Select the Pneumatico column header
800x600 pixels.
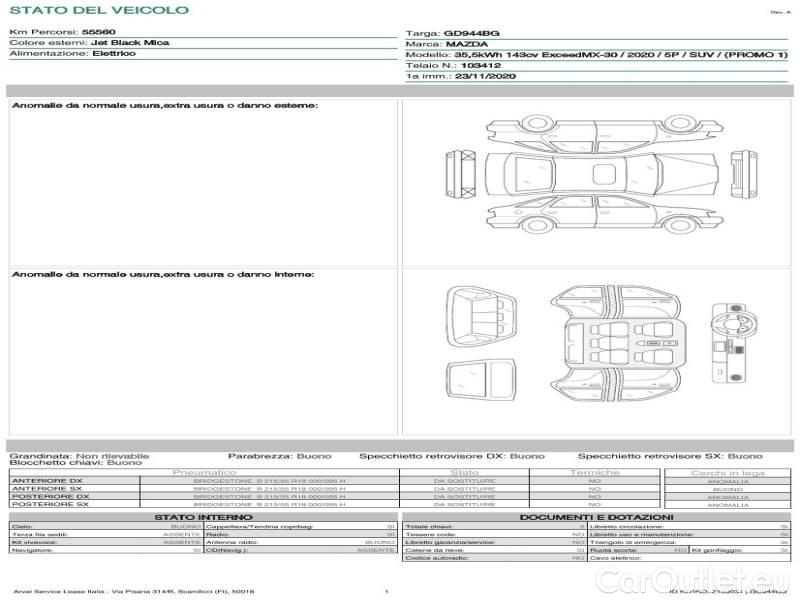[x=204, y=472]
